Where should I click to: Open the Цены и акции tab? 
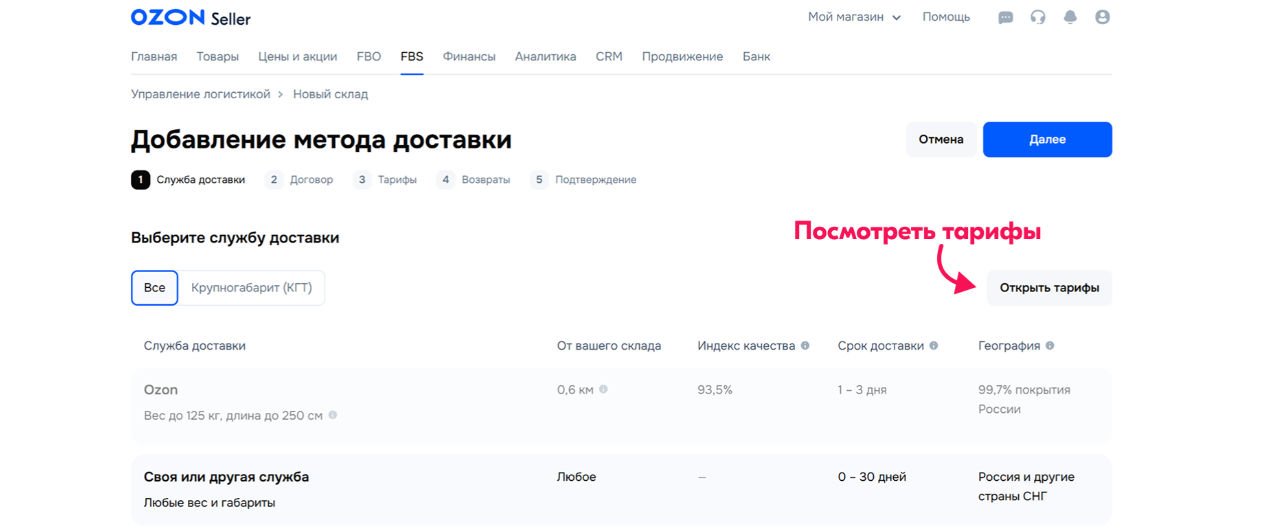pyautogui.click(x=297, y=57)
